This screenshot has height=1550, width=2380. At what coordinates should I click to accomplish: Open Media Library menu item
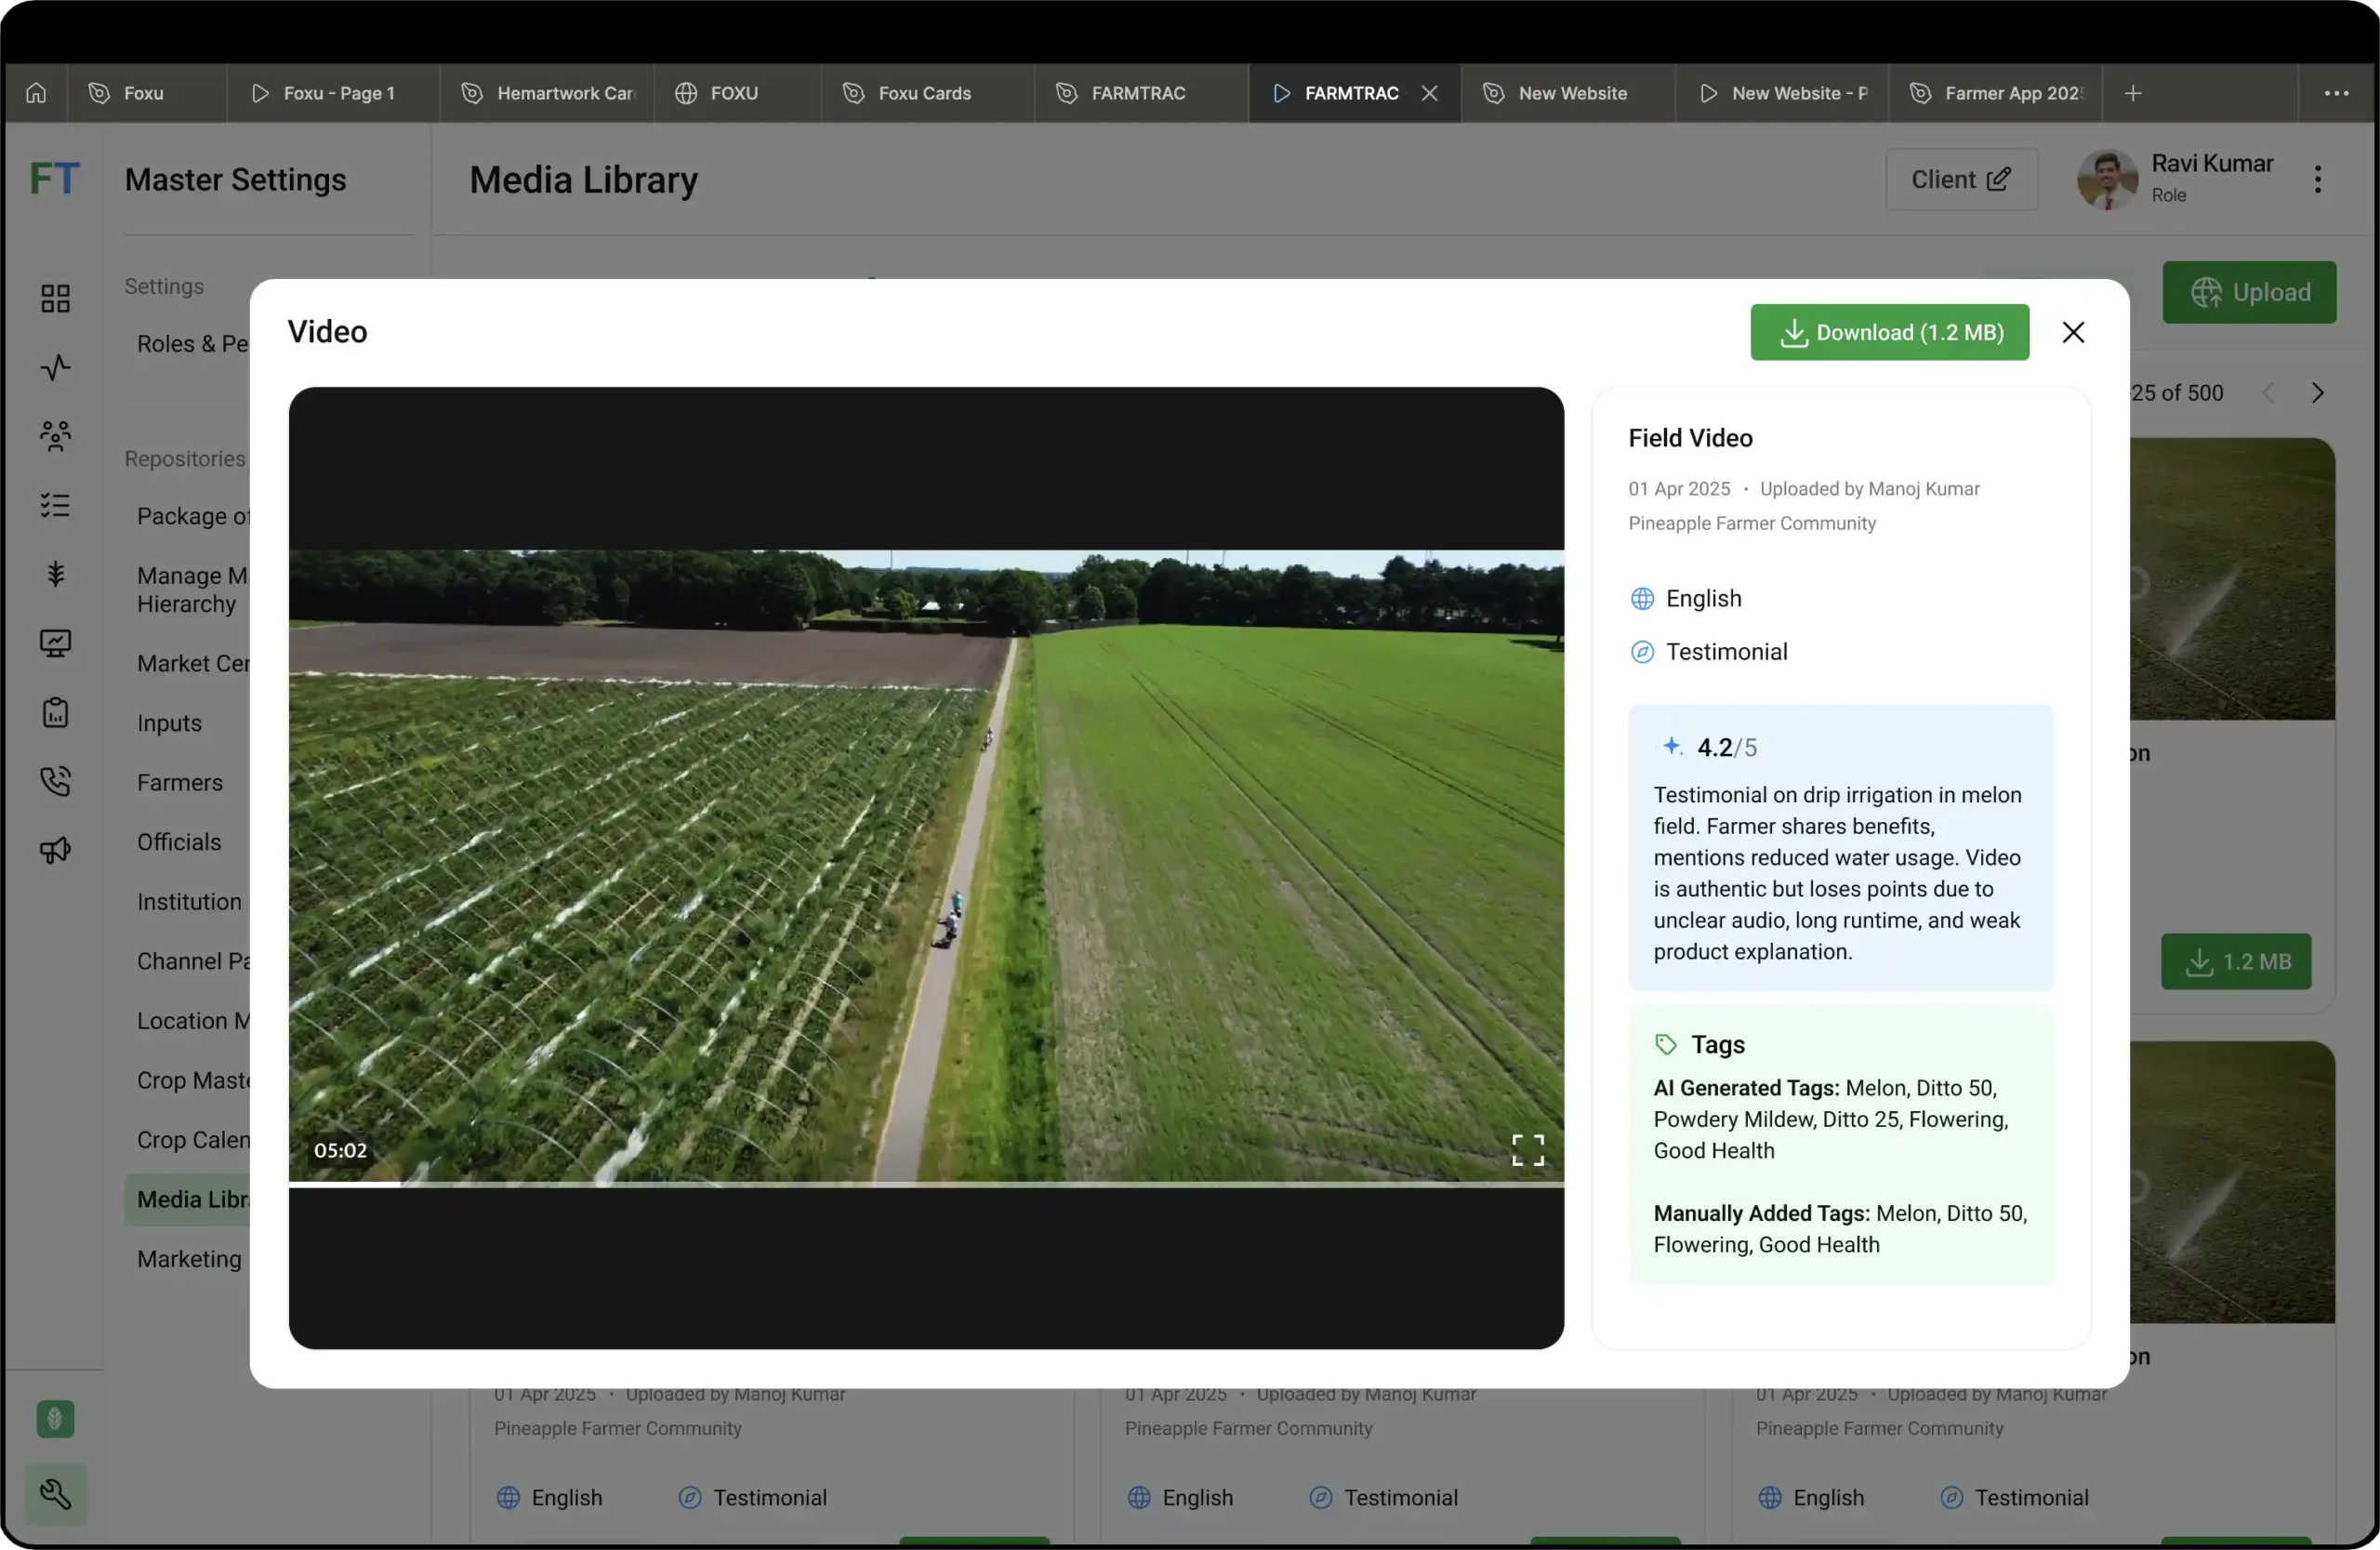click(187, 1199)
